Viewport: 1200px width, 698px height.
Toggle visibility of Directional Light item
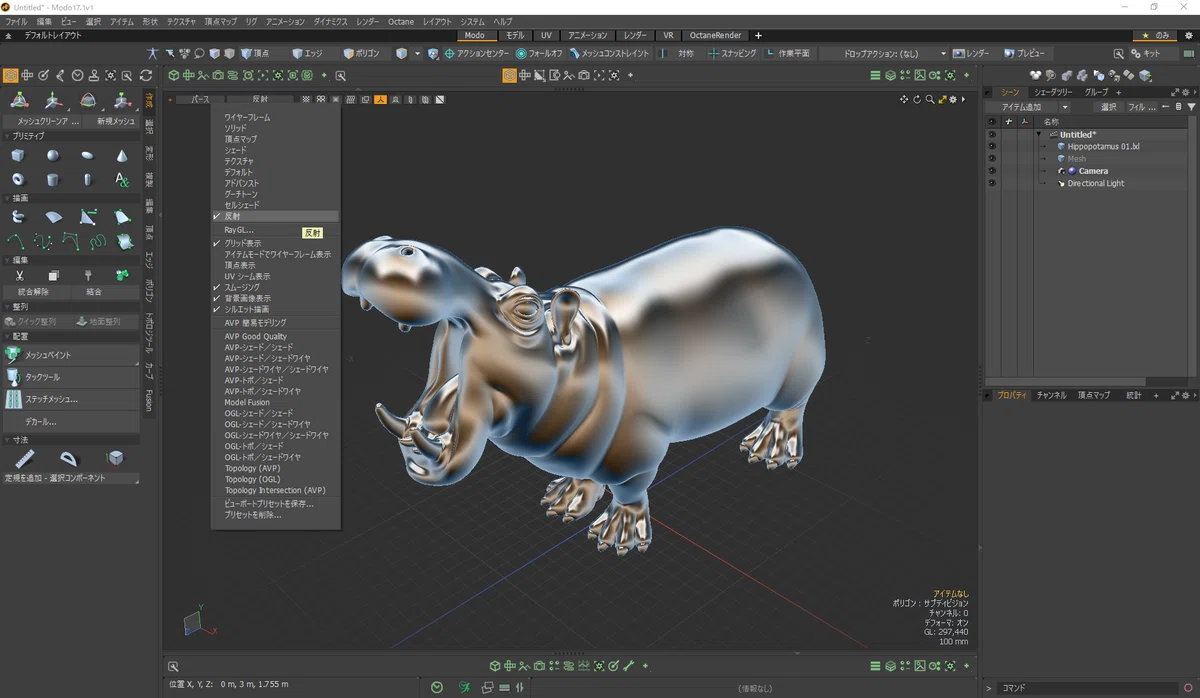(992, 183)
